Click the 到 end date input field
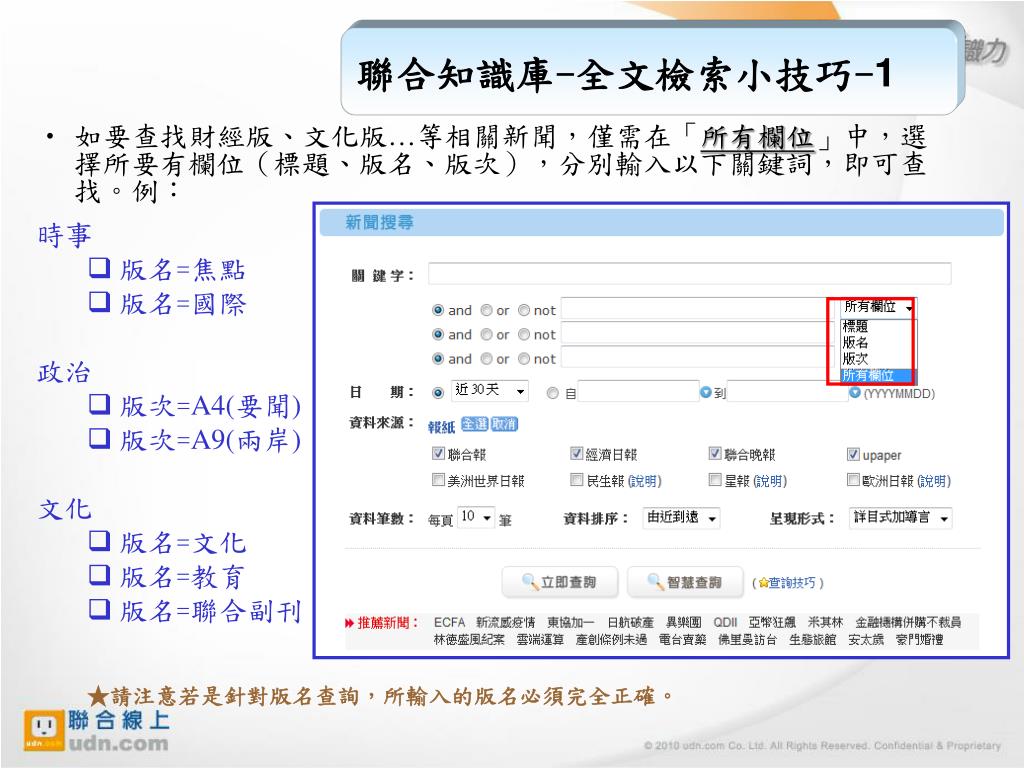Screen dimensions: 1024x768 (x=787, y=392)
